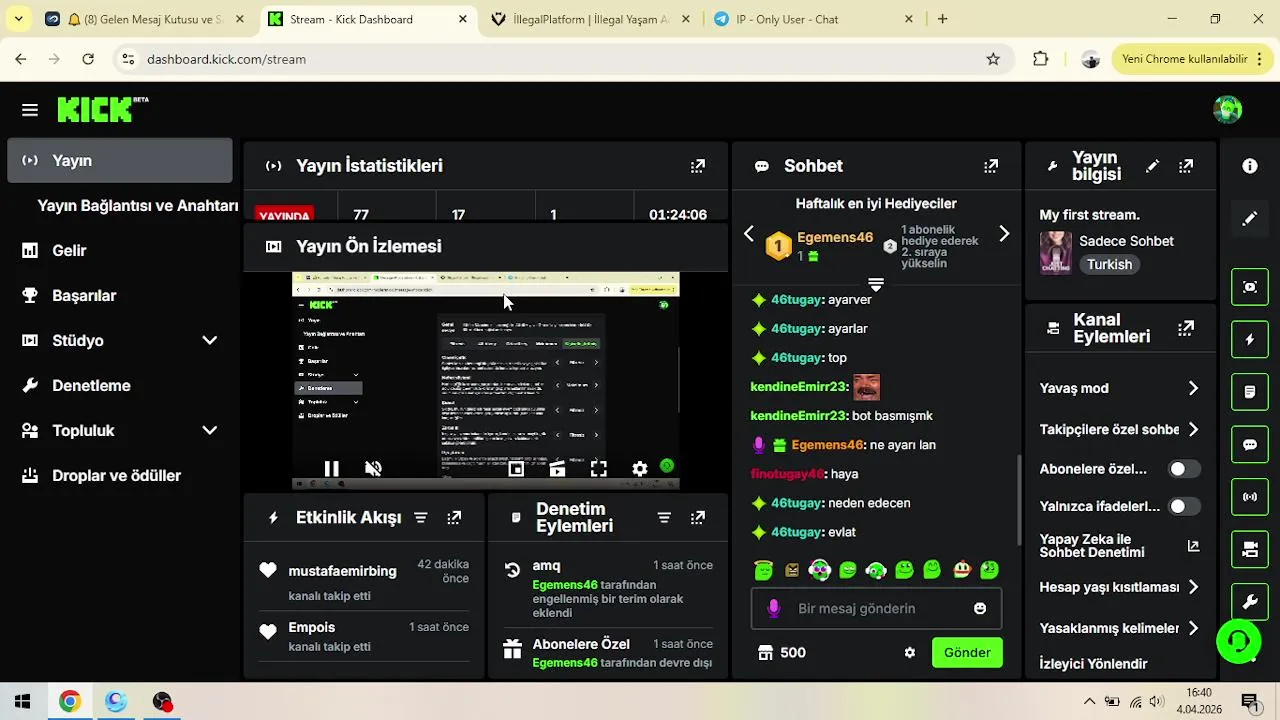1280x720 pixels.
Task: Click Egemens46 name in the leaderboard
Action: click(x=835, y=238)
